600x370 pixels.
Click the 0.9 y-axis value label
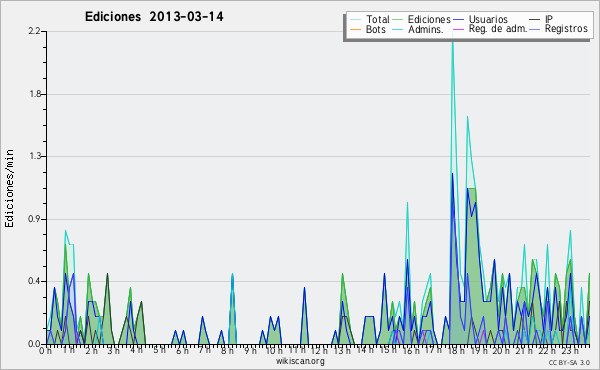tap(34, 219)
